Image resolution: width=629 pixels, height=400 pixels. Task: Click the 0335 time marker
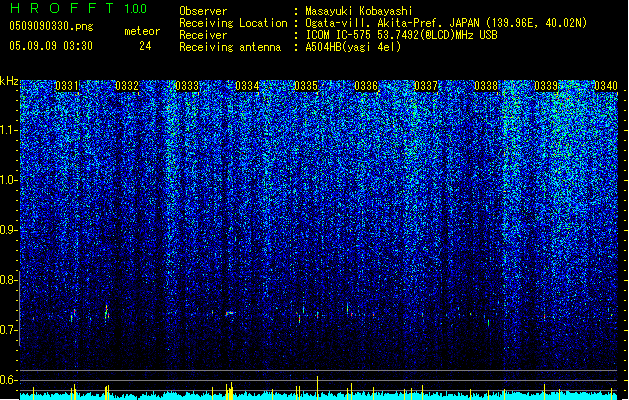tap(306, 86)
